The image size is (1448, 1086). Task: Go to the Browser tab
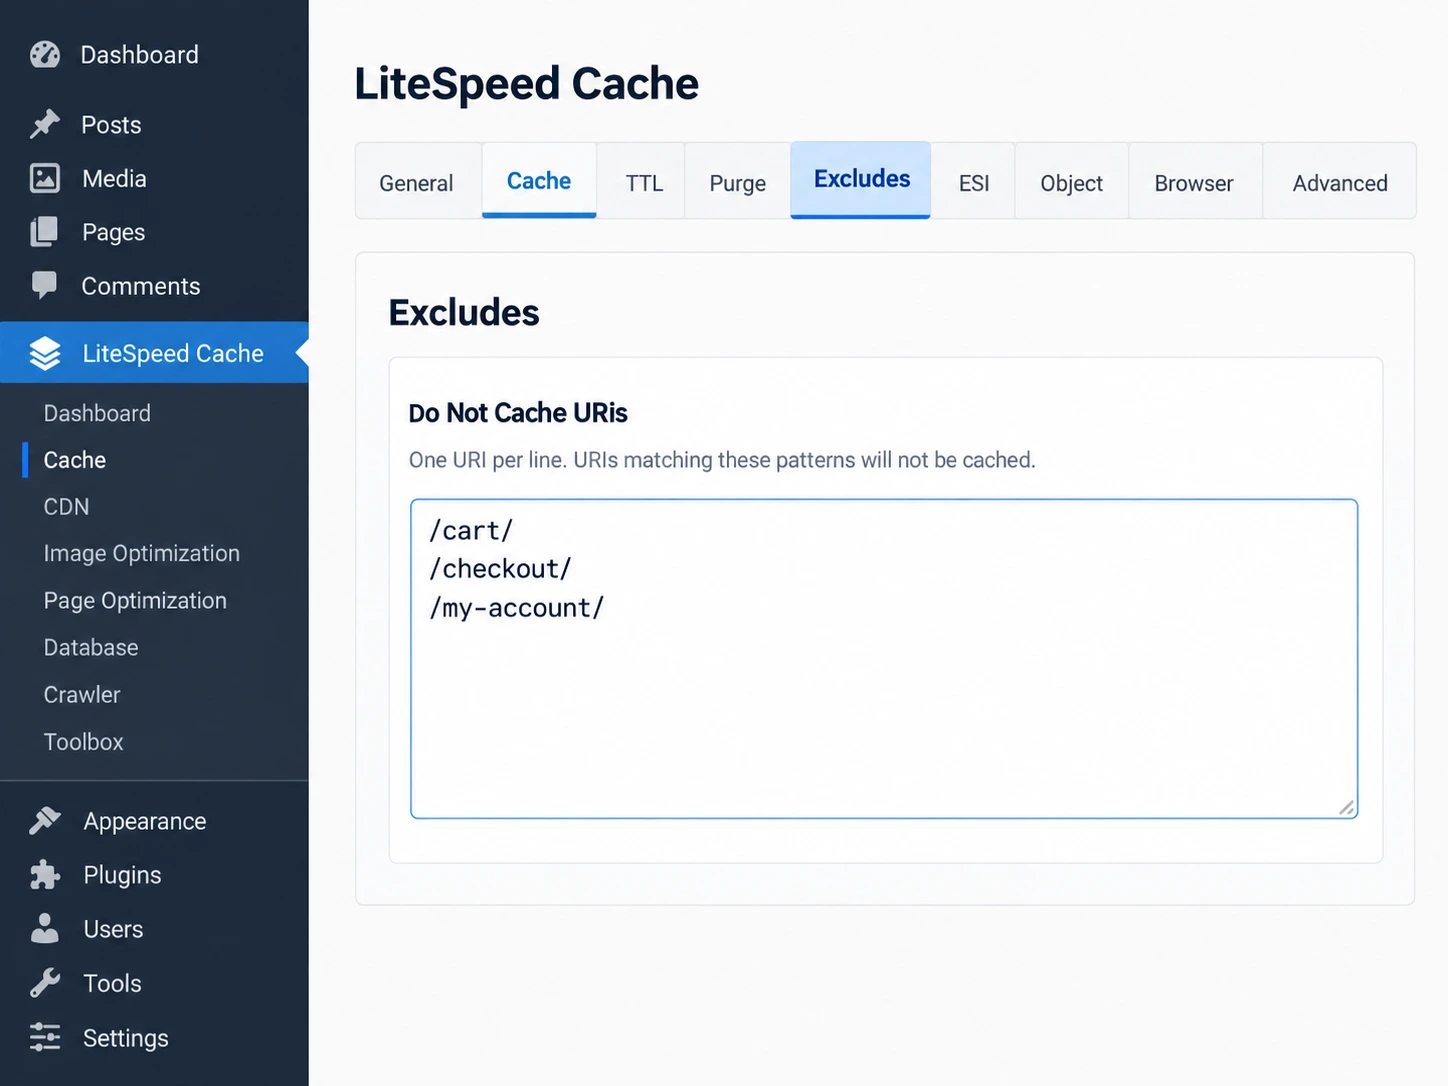[1194, 183]
